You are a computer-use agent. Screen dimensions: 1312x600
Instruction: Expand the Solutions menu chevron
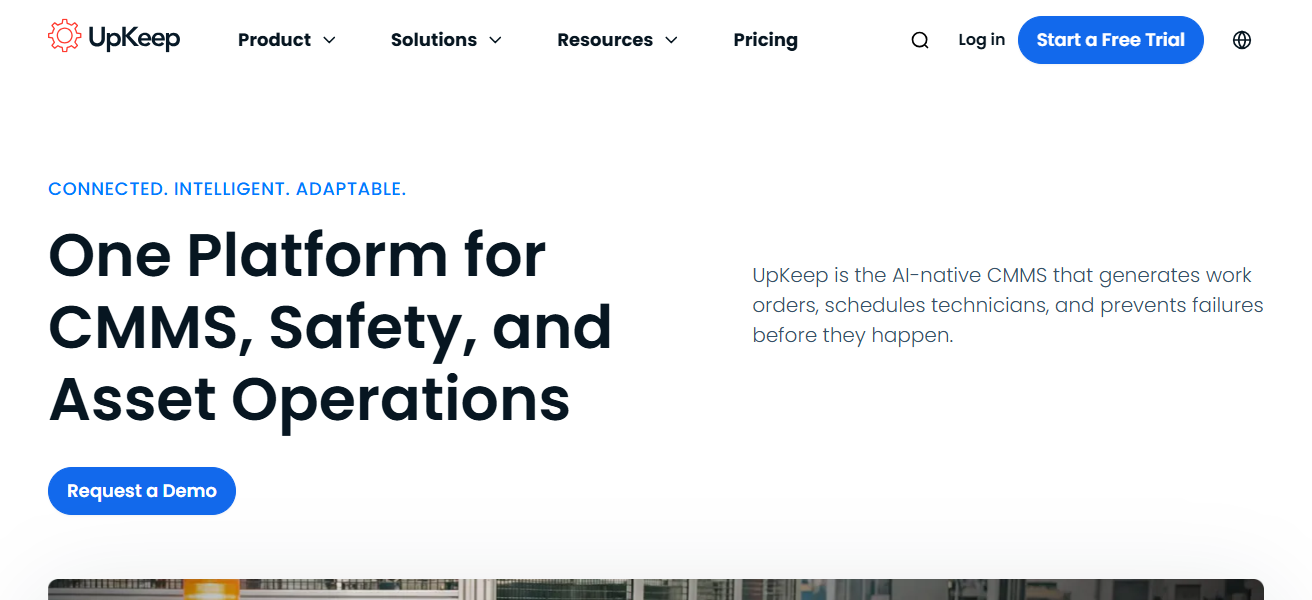click(495, 40)
